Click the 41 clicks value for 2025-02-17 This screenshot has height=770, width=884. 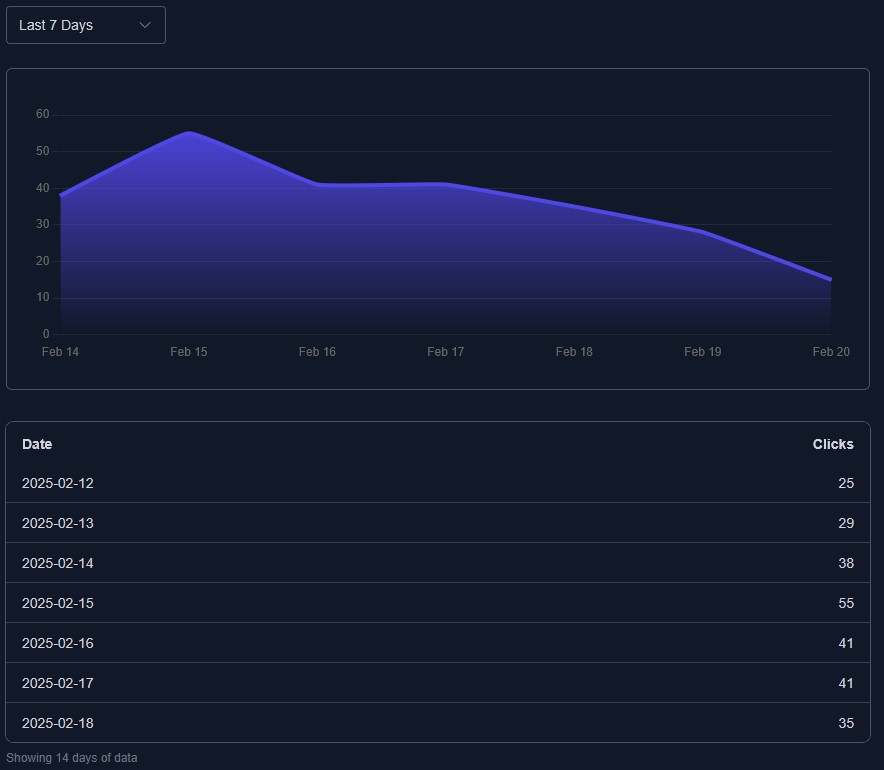[846, 683]
